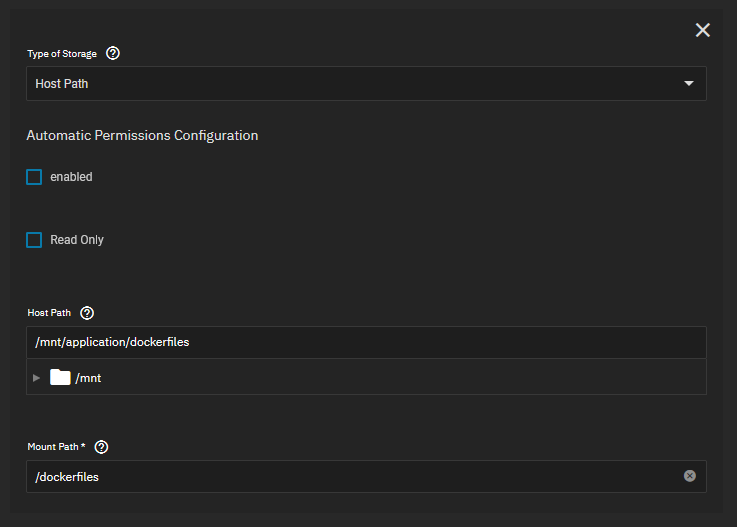Select the /mnt entry in the tree
Image resolution: width=737 pixels, height=527 pixels.
point(88,378)
